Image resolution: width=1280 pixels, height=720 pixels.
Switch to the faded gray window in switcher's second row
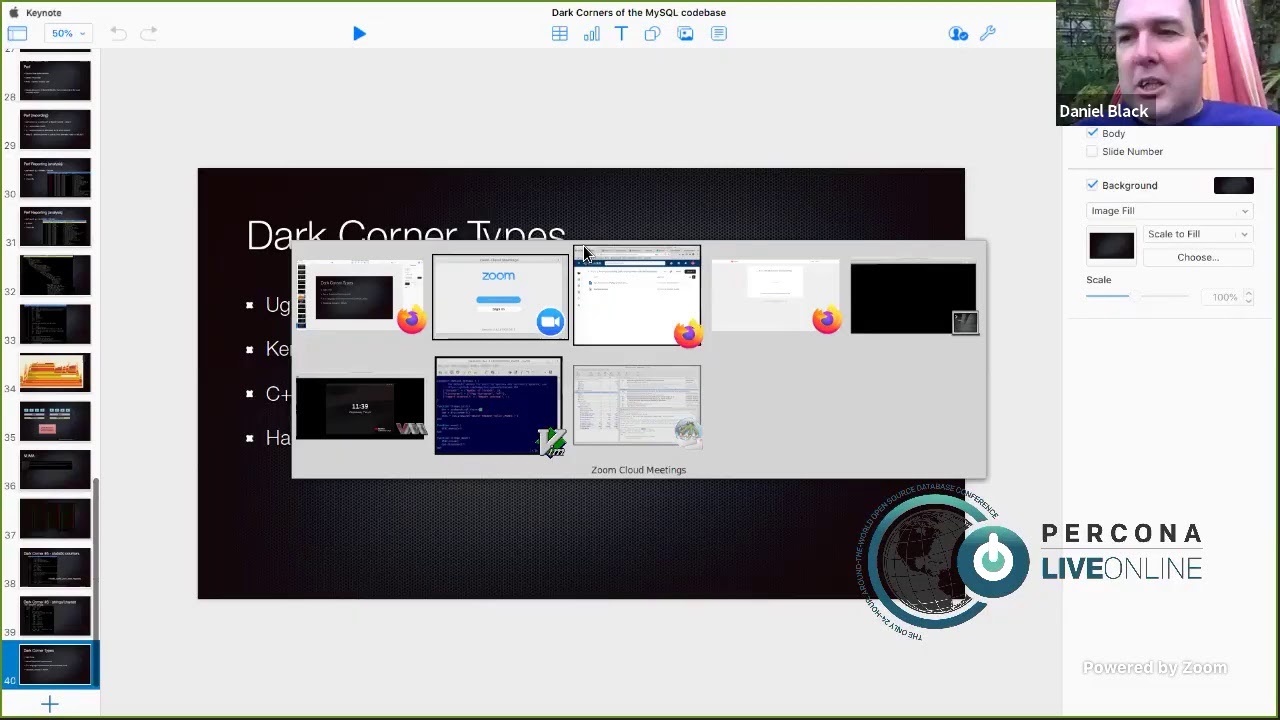click(637, 404)
